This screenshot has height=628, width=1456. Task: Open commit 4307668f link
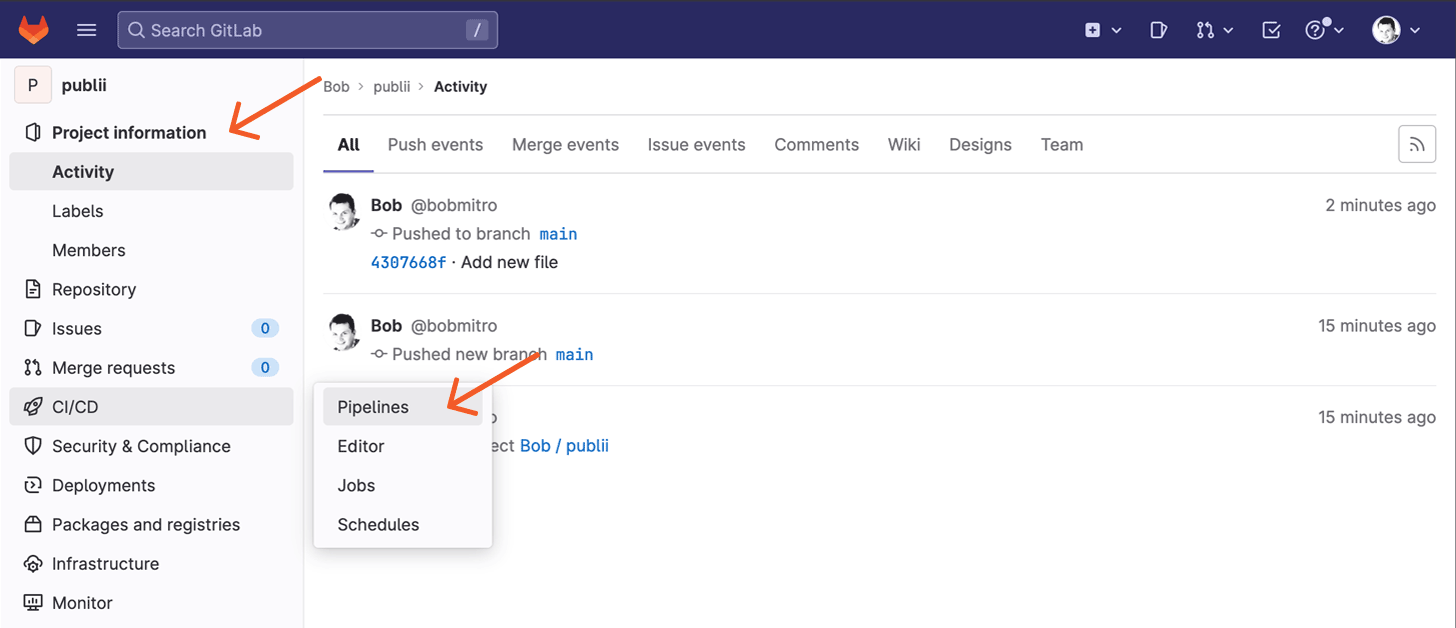(x=408, y=261)
